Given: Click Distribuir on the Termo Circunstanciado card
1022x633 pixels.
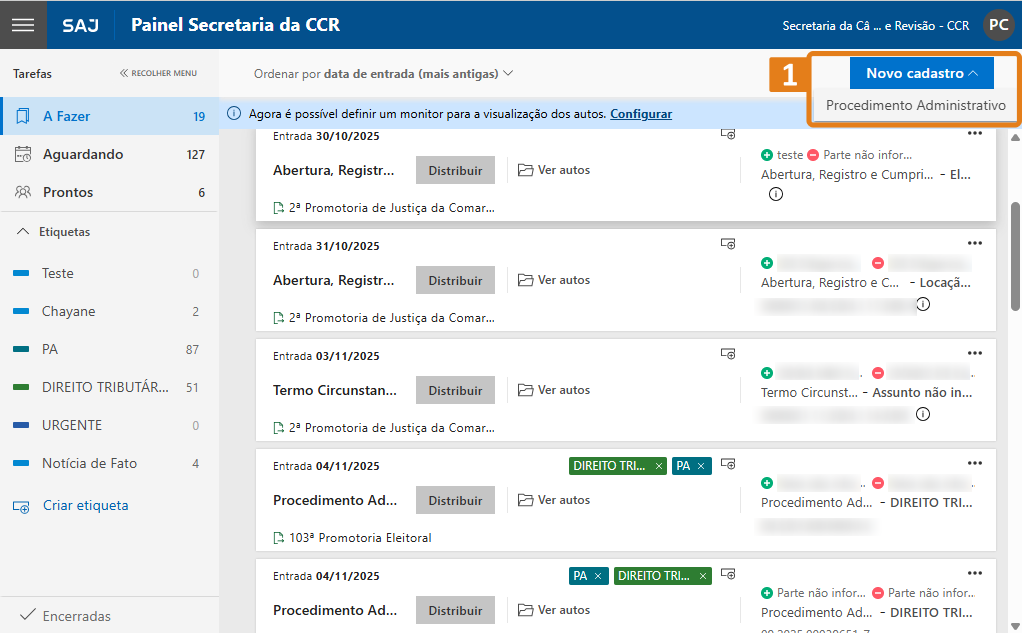Looking at the screenshot, I should click(x=455, y=389).
